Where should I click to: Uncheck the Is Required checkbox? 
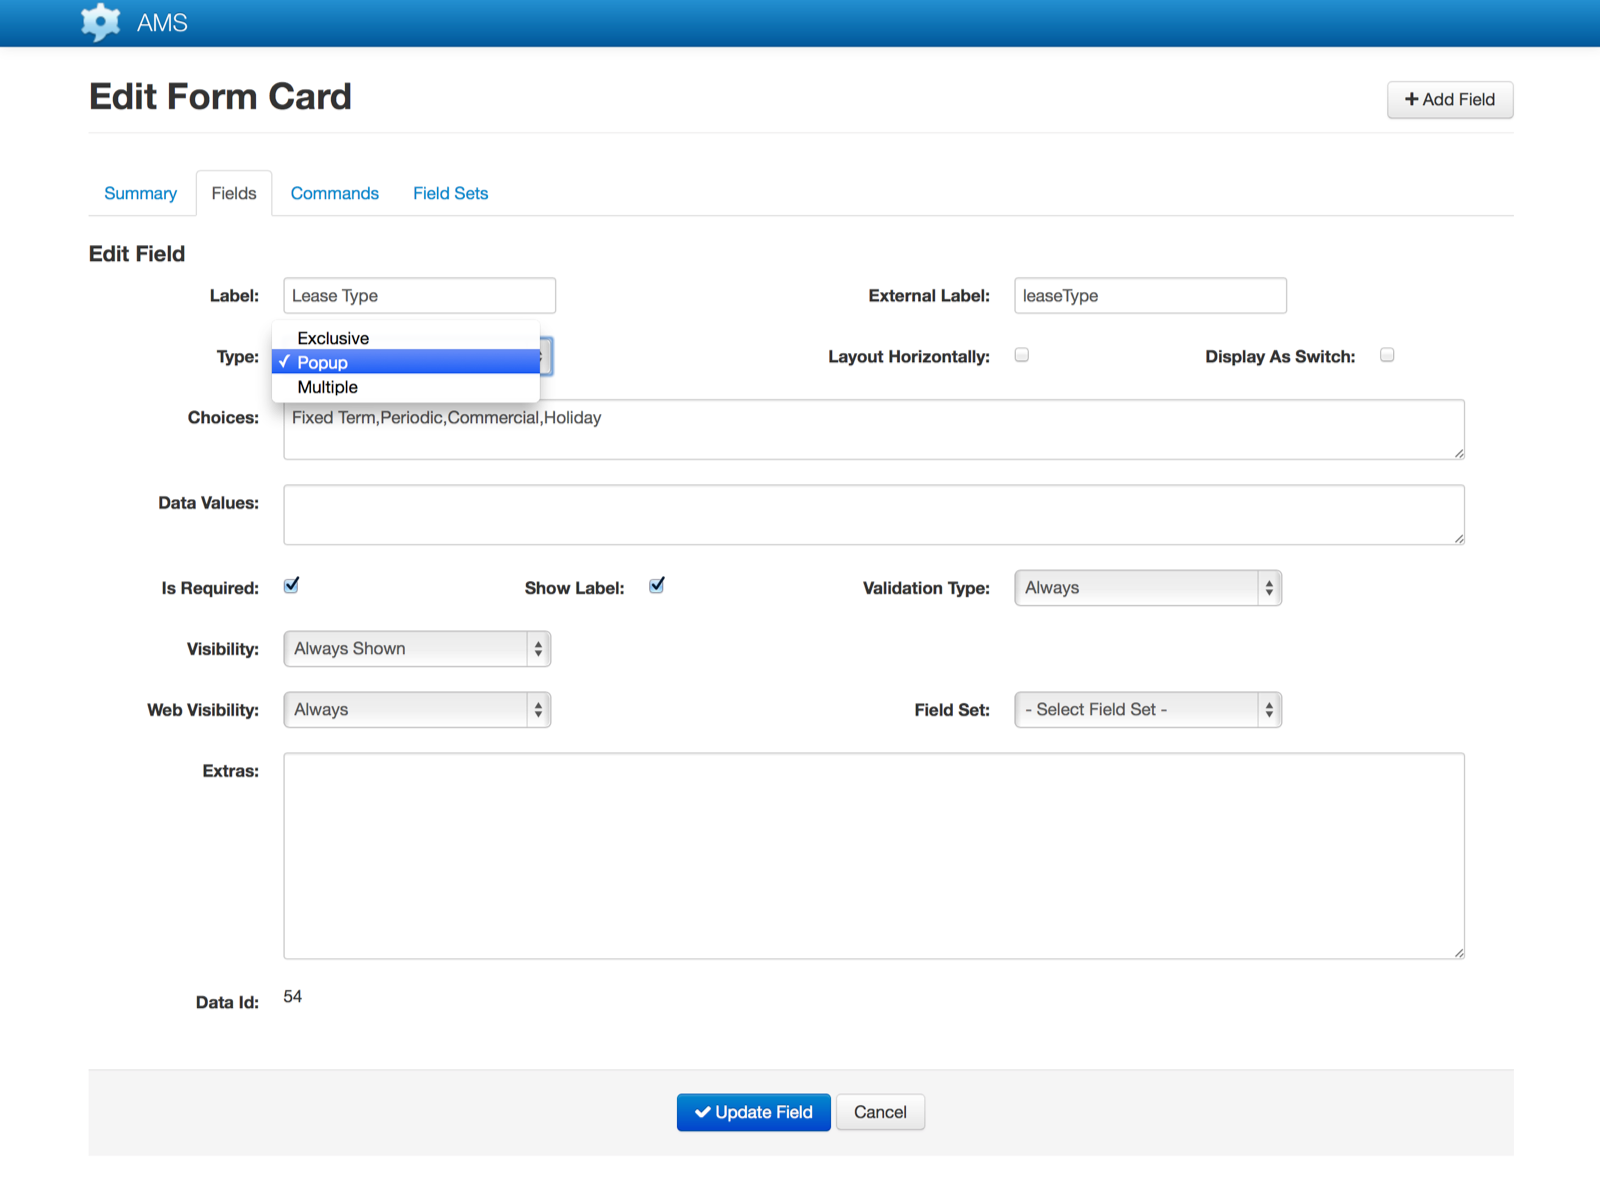click(291, 586)
